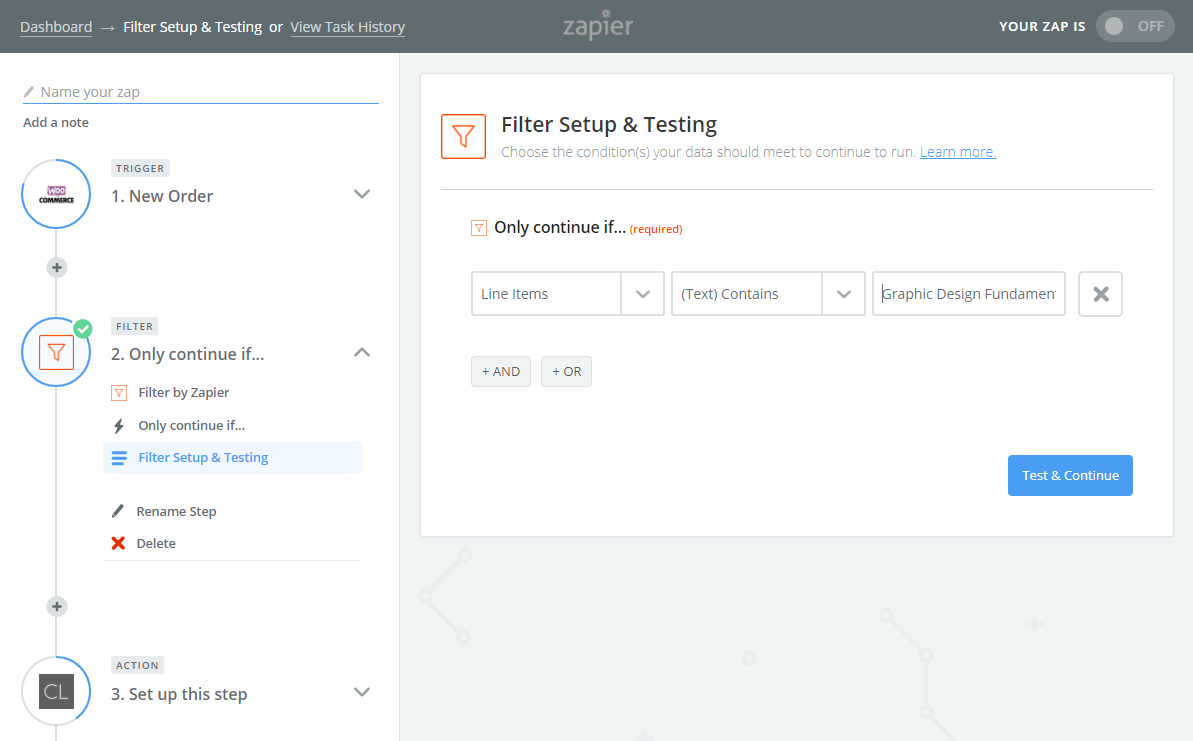Click the large filter funnel header icon
1193x741 pixels.
coord(463,136)
